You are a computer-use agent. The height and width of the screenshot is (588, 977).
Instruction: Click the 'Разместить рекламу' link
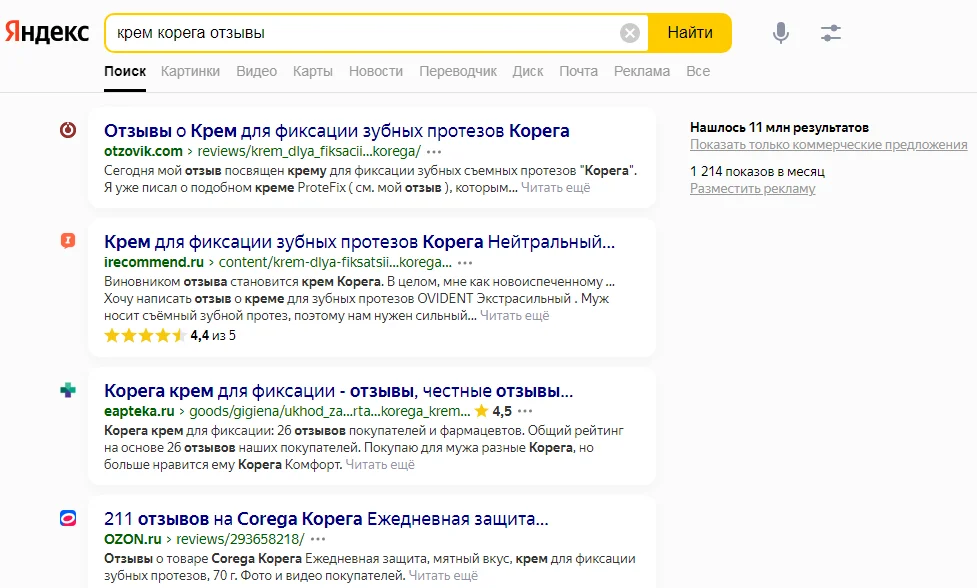click(x=752, y=189)
